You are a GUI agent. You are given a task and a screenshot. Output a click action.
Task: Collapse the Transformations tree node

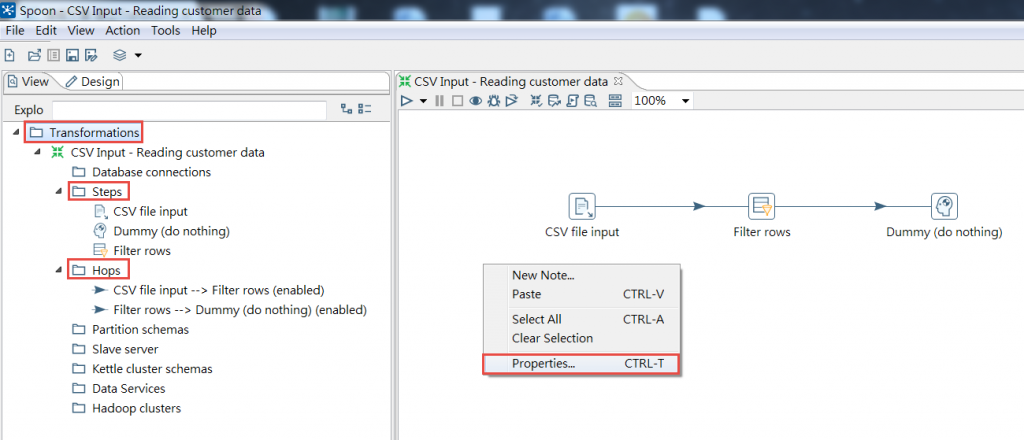16,133
